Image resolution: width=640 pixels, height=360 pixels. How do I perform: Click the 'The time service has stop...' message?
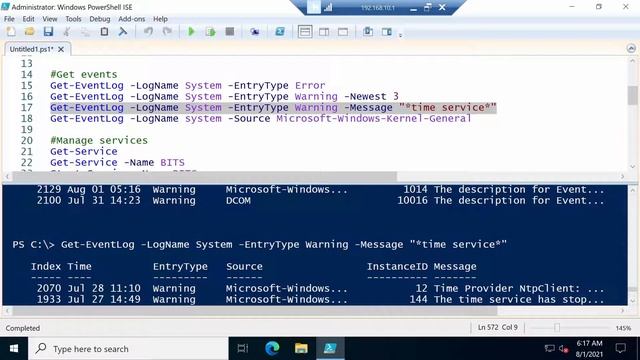pos(518,299)
